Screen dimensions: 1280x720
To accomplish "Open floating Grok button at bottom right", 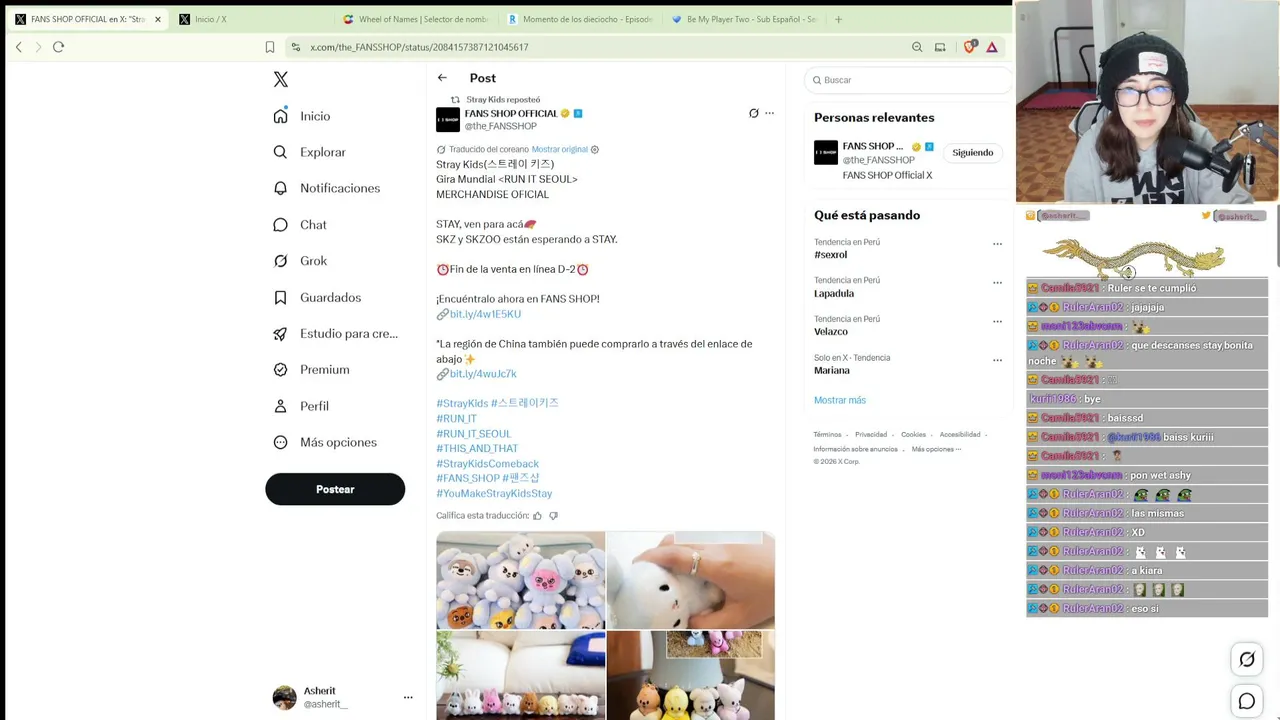I will point(1247,659).
